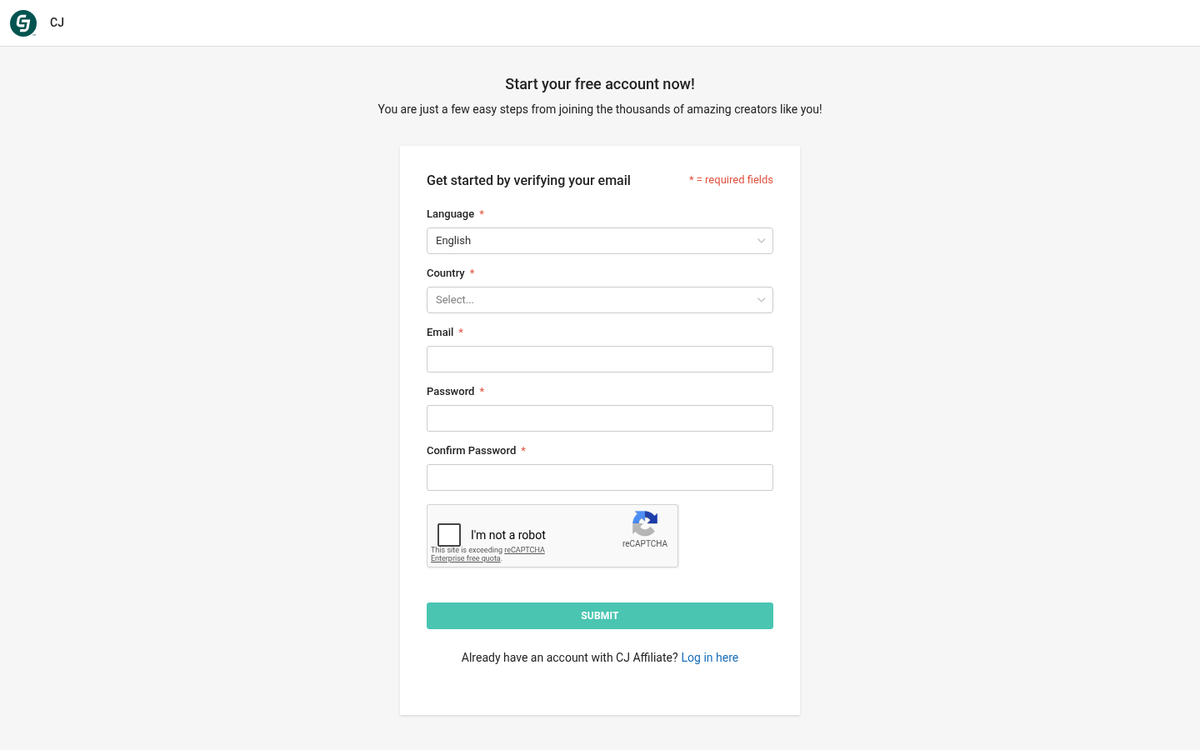Image resolution: width=1200 pixels, height=750 pixels.
Task: Click the "* = required fields" note
Action: tap(731, 179)
